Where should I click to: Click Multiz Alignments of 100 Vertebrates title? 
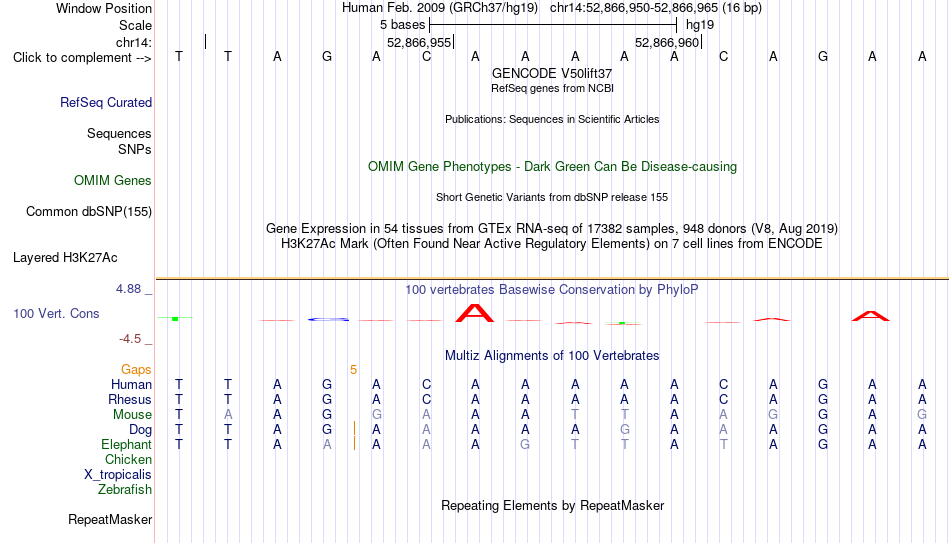coord(552,356)
